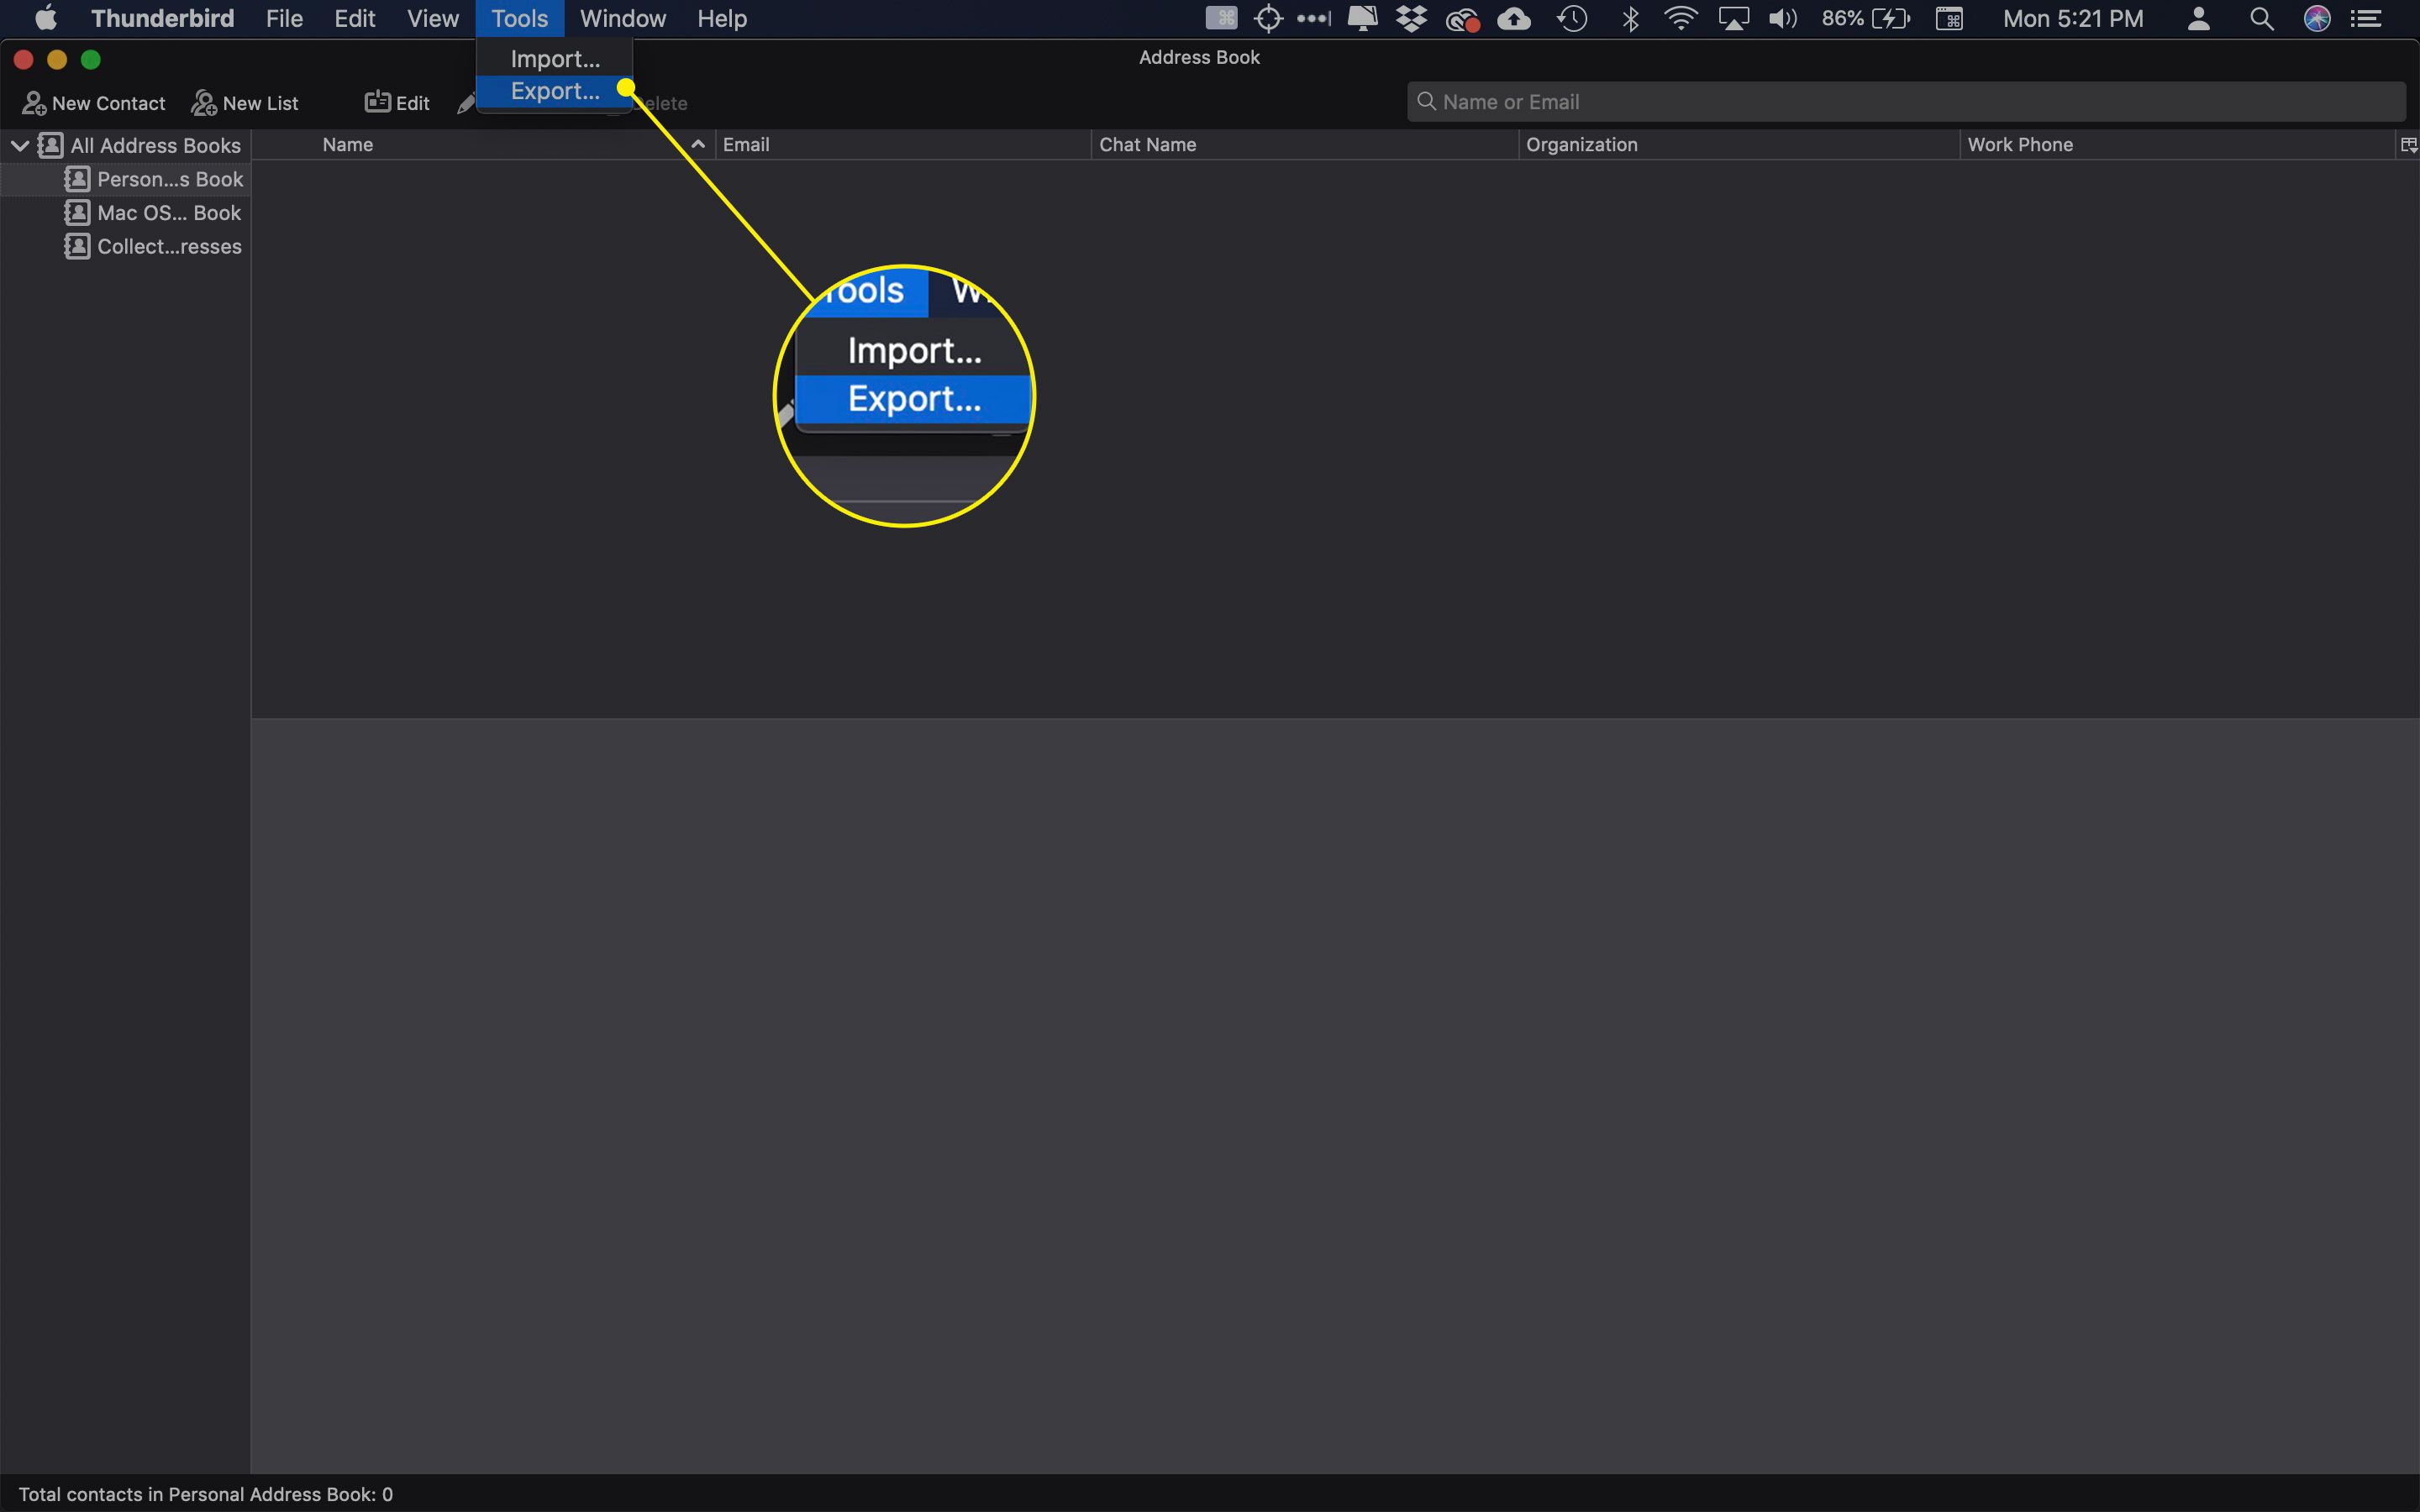Click the Export... menu item
The image size is (2420, 1512).
tap(554, 91)
